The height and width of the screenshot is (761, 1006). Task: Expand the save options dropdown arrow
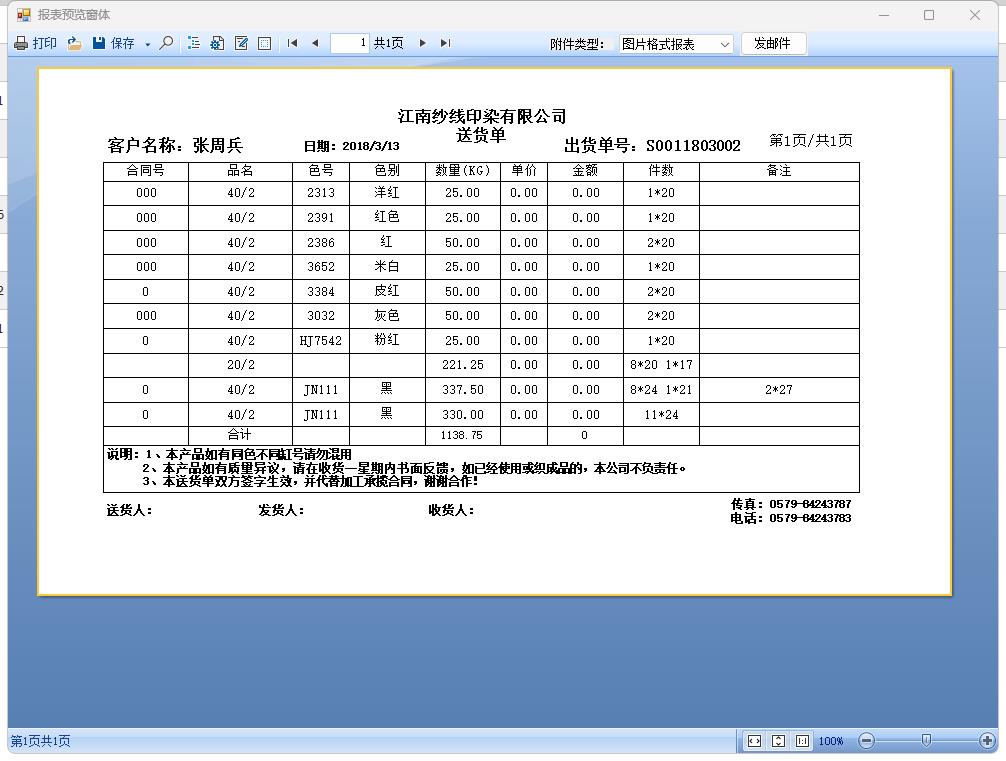pos(147,43)
